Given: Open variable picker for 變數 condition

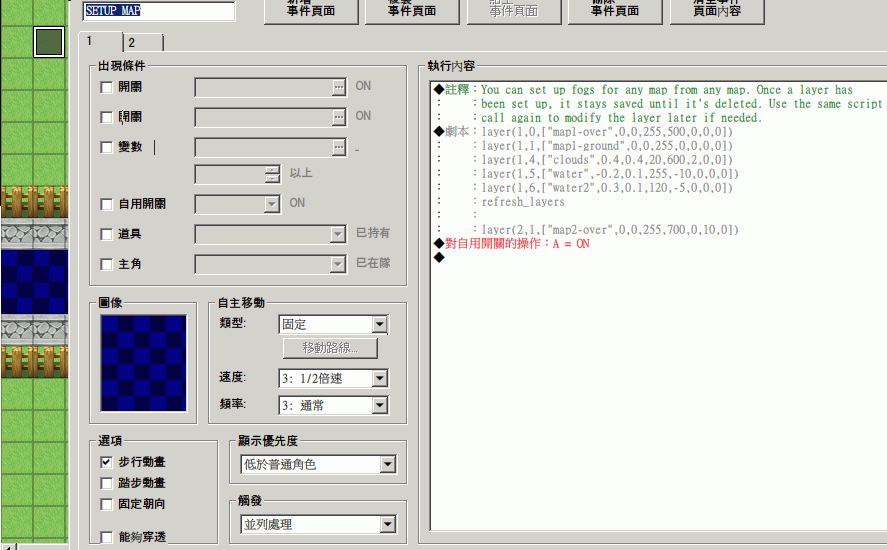Looking at the screenshot, I should tap(338, 147).
